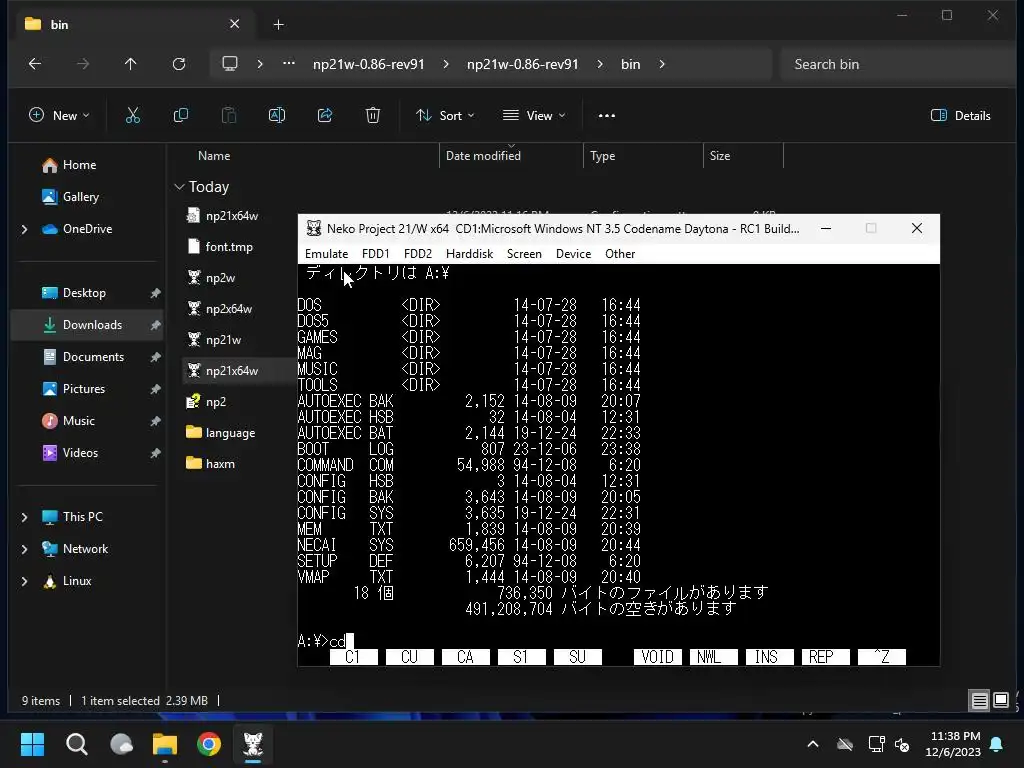This screenshot has height=768, width=1024.
Task: Open the See more ellipsis menu
Action: click(607, 116)
